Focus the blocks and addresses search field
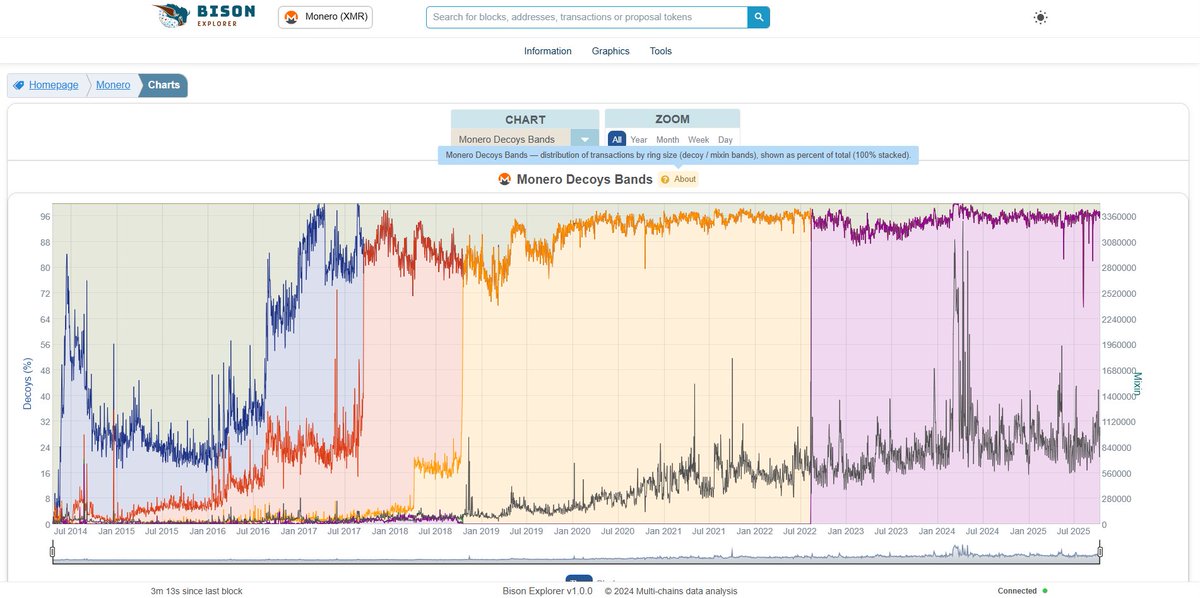The image size is (1200, 598). 587,17
